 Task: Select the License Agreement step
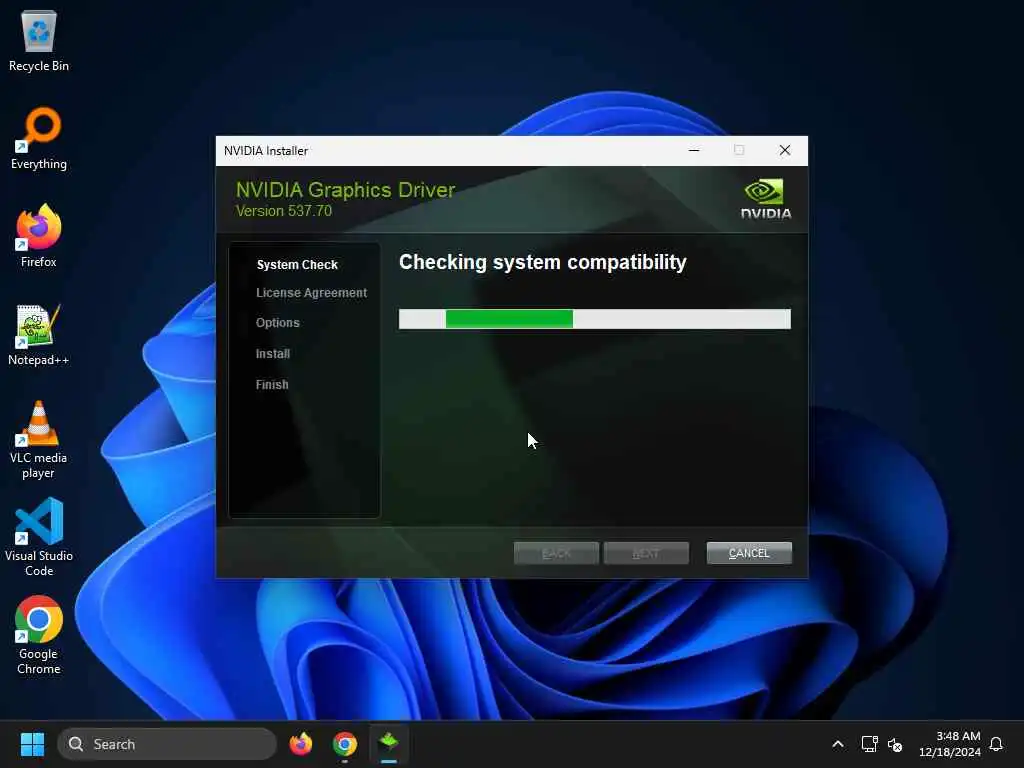[x=312, y=293]
